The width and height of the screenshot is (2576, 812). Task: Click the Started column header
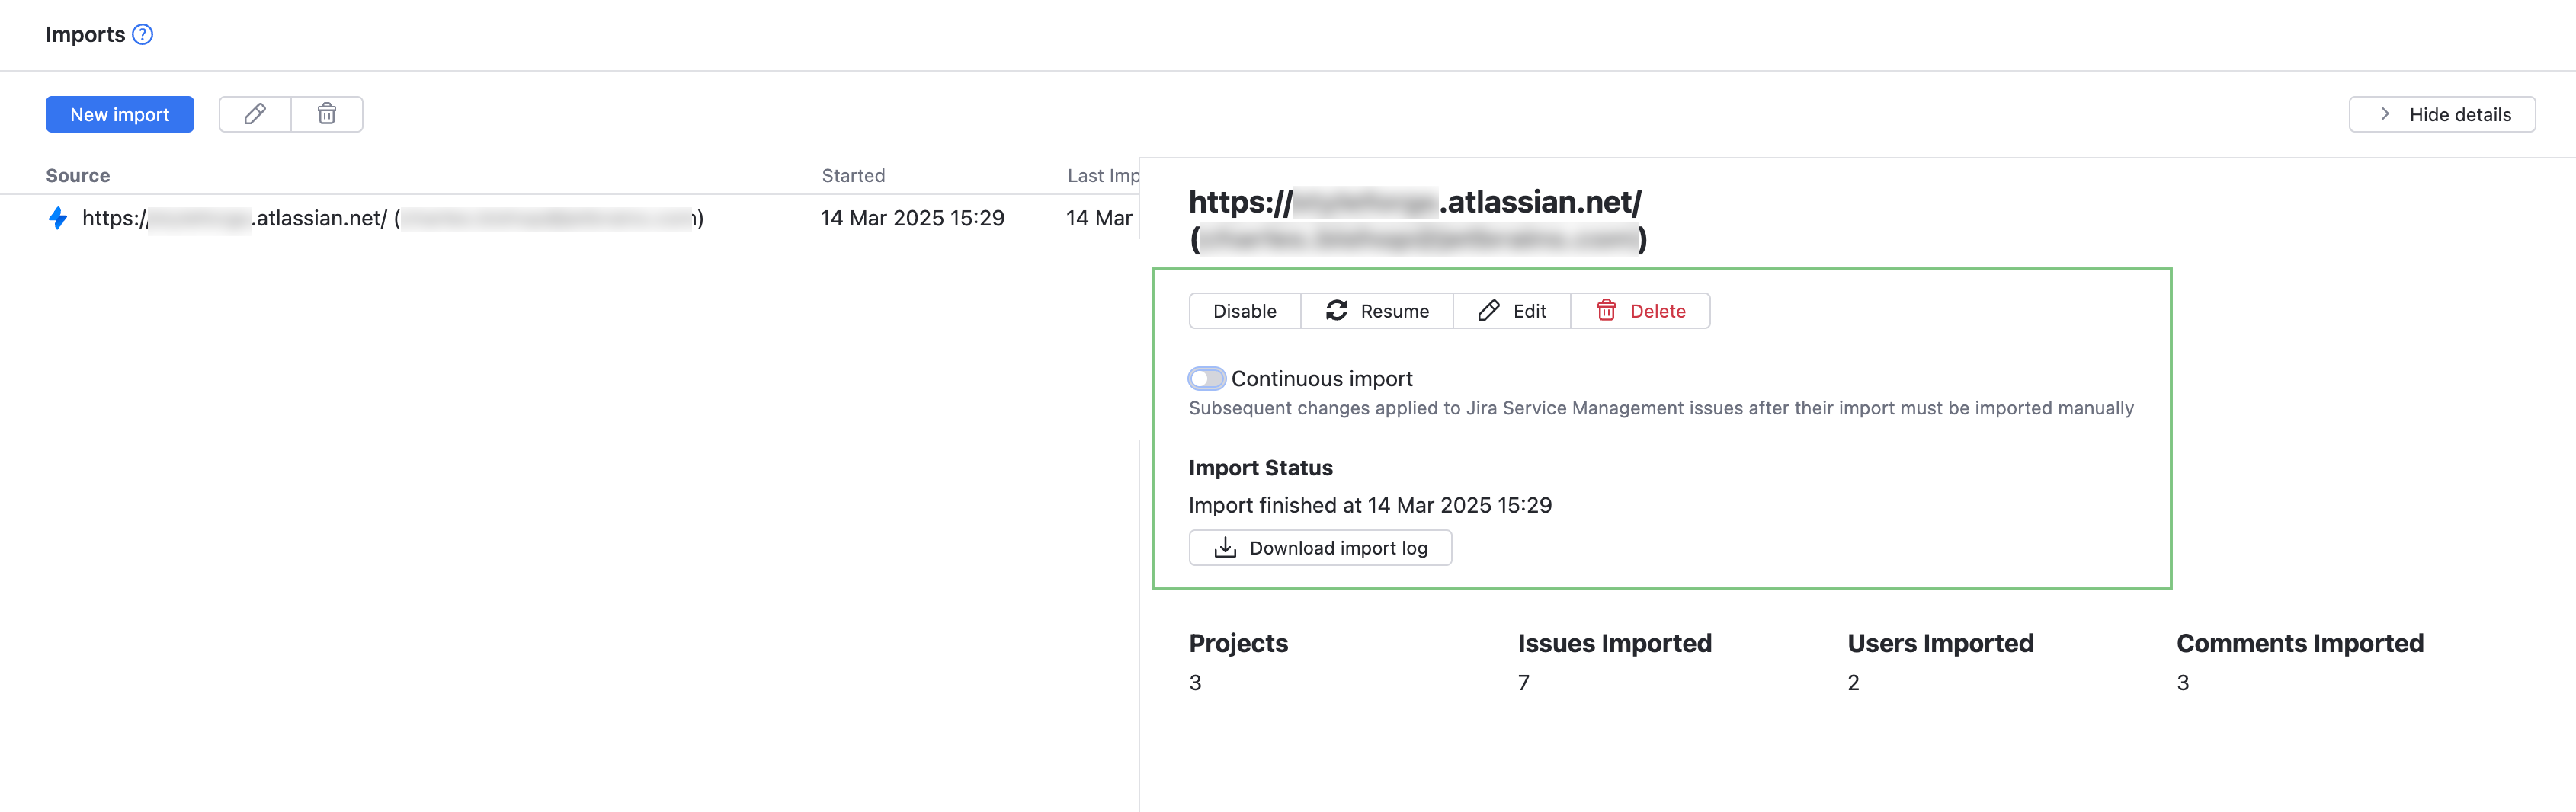pos(853,175)
